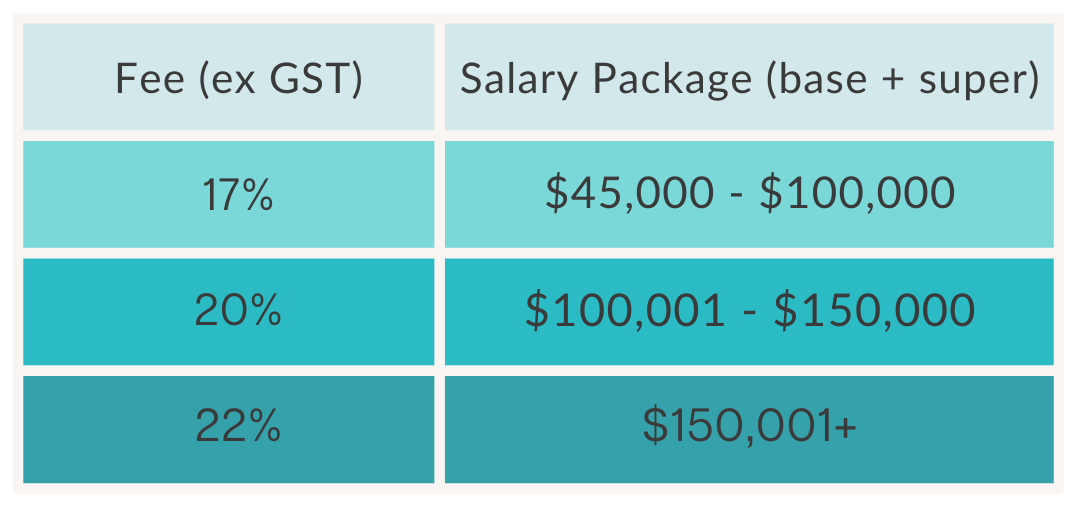Click the $150,001+ salary cell
This screenshot has height=509, width=1080.
pyautogui.click(x=749, y=429)
